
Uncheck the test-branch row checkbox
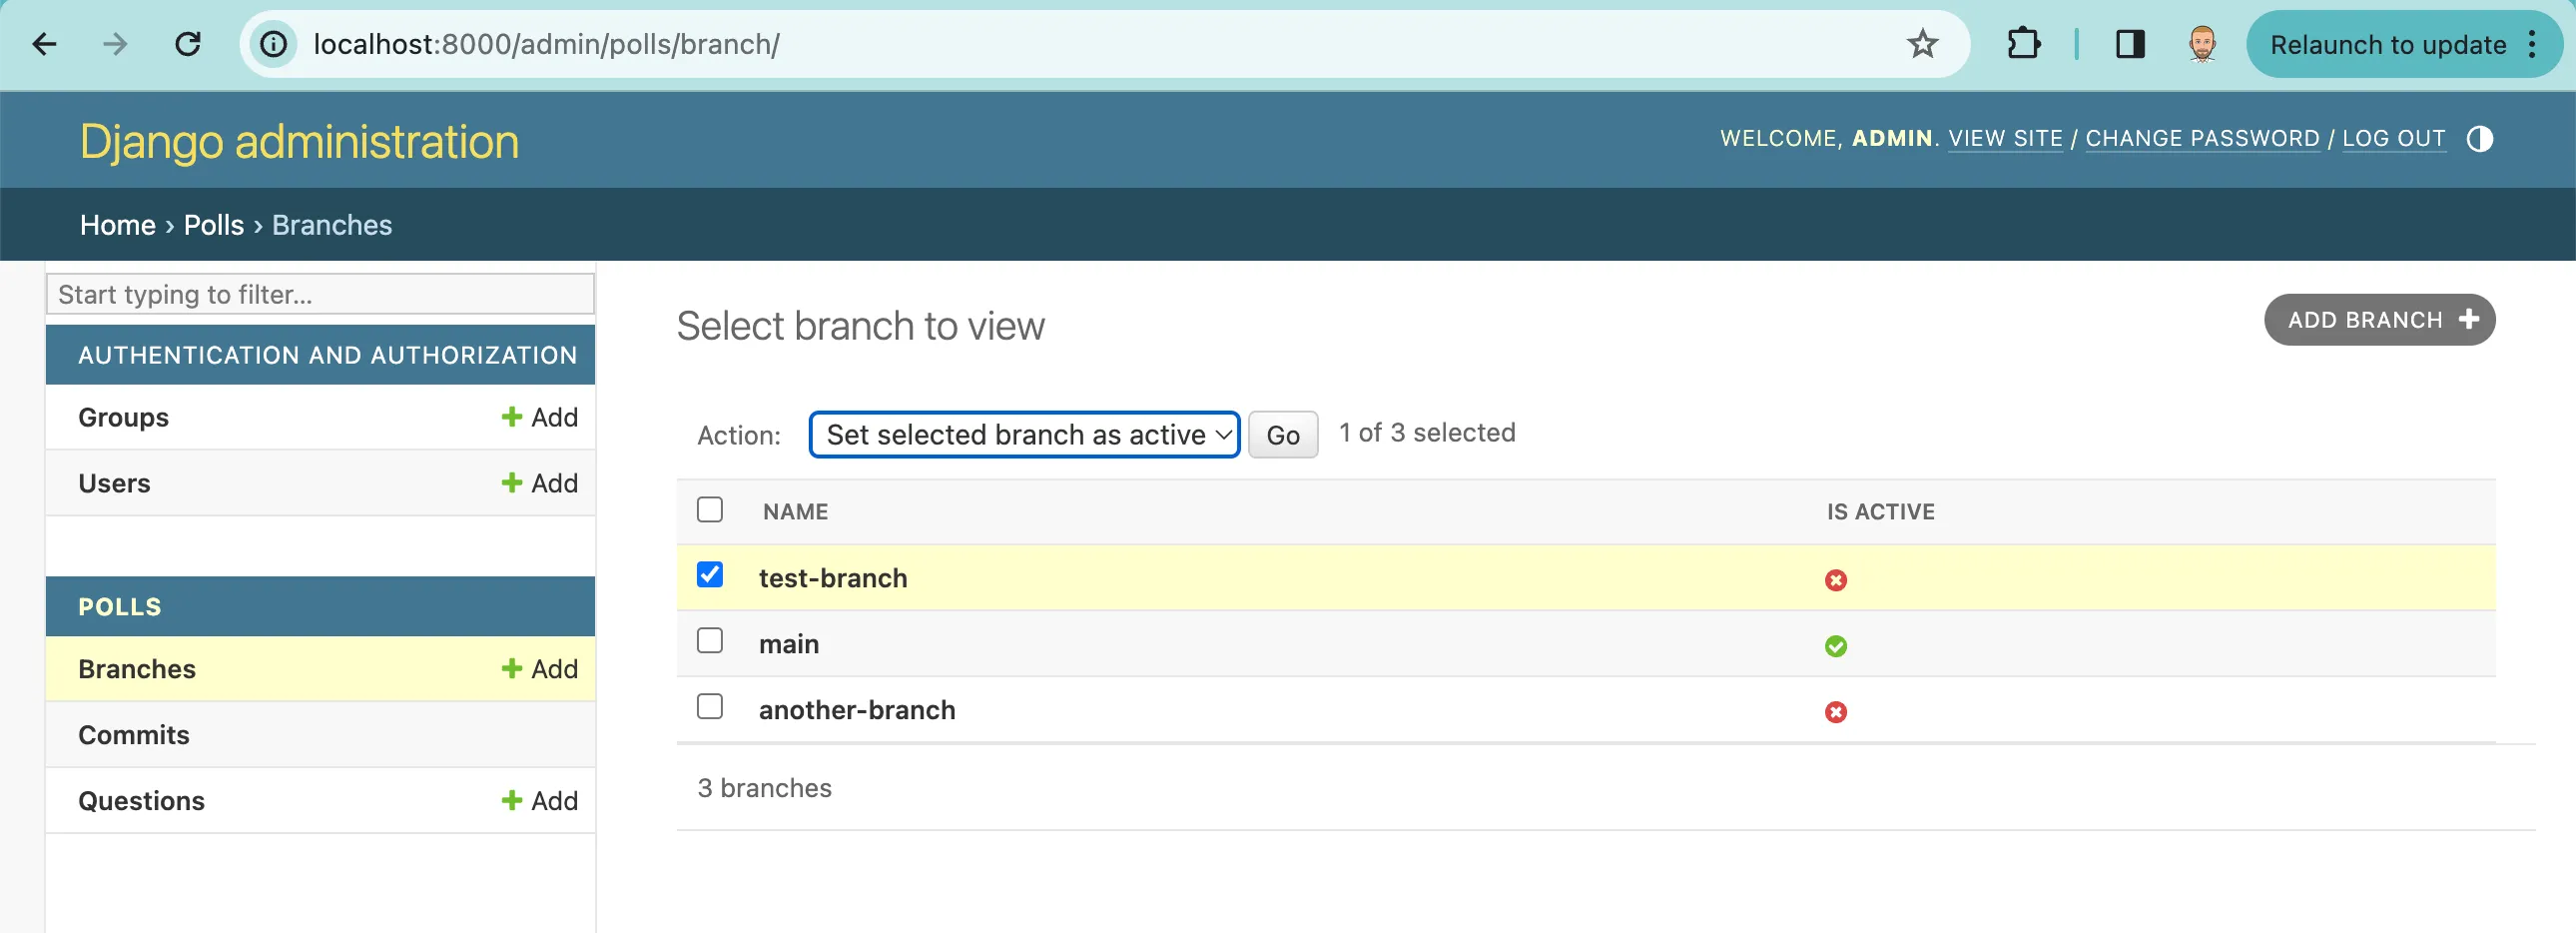click(x=710, y=575)
